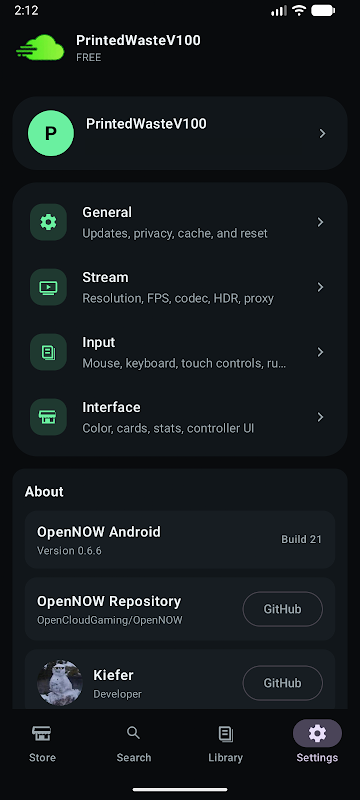Image resolution: width=360 pixels, height=800 pixels.
Task: Click GitHub button for OpenNOW Repository
Action: point(282,609)
